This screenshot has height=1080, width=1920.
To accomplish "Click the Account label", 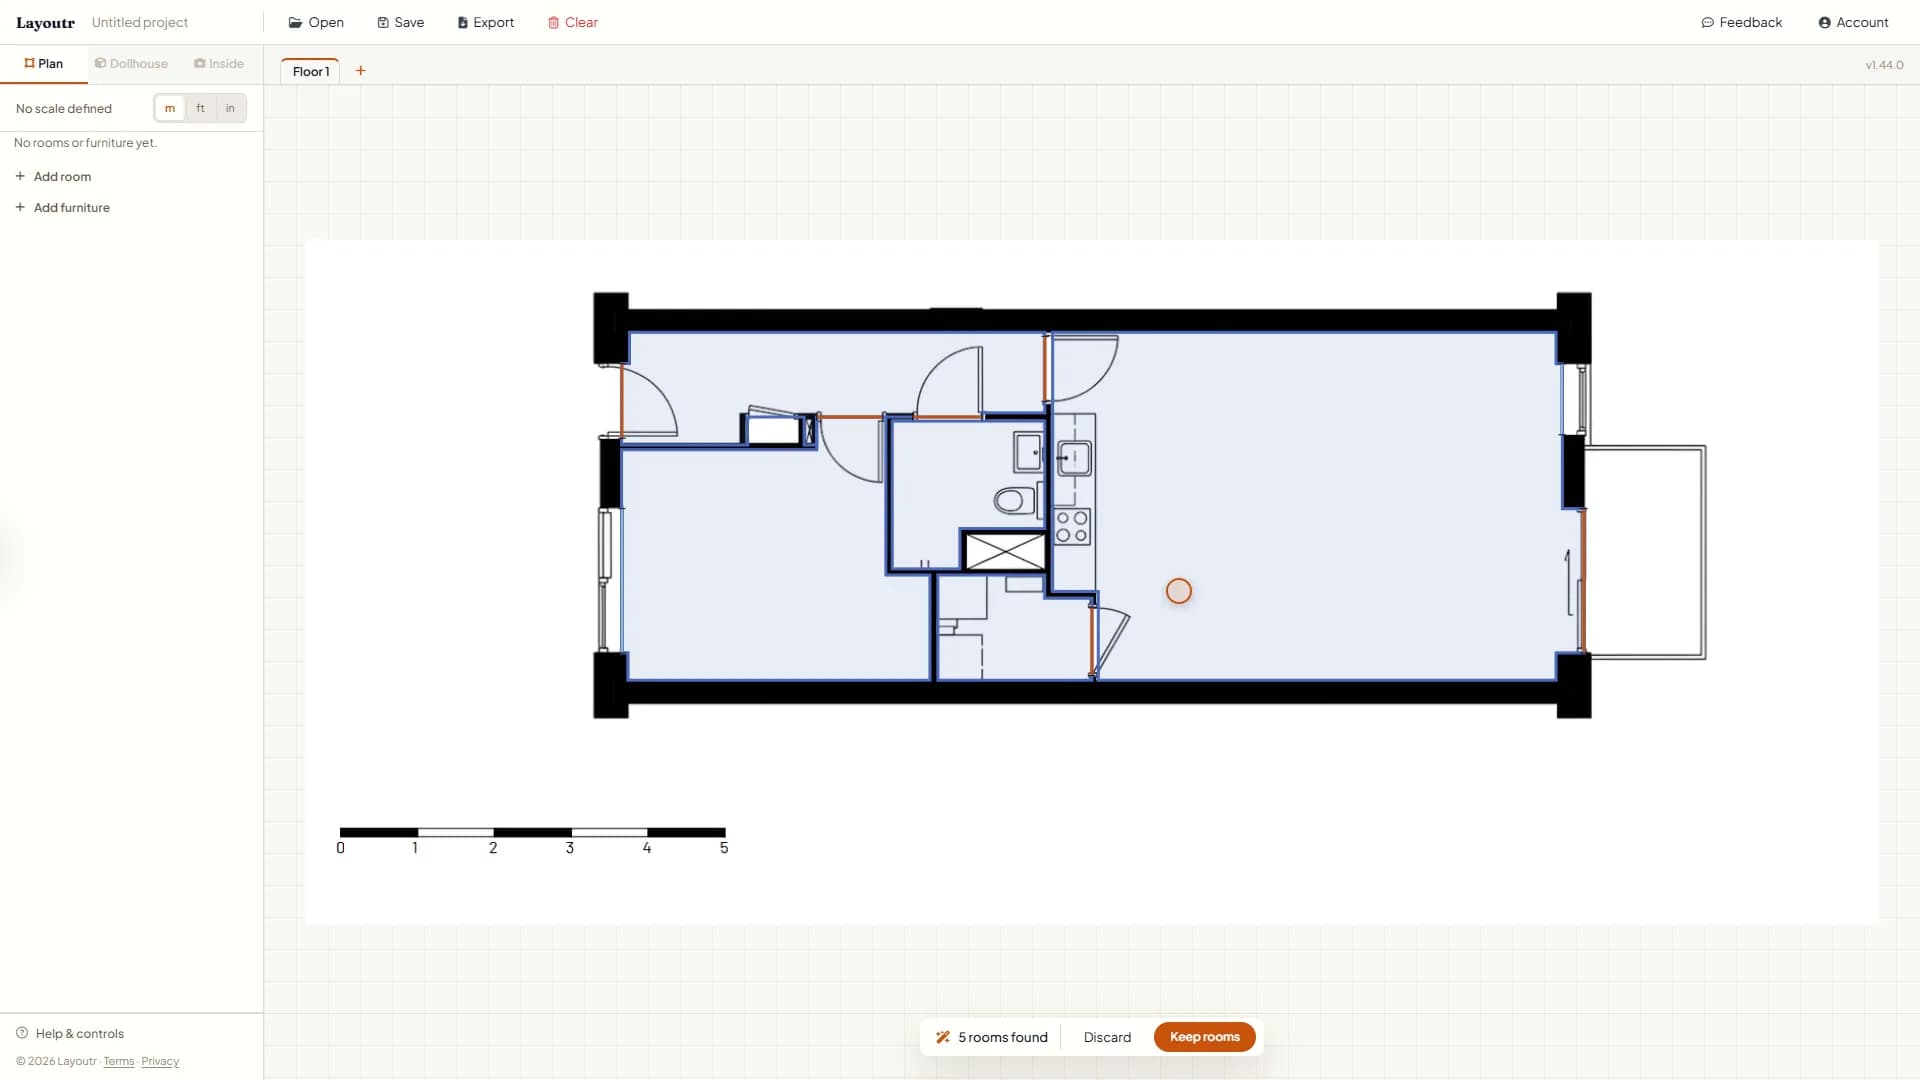I will (1862, 22).
